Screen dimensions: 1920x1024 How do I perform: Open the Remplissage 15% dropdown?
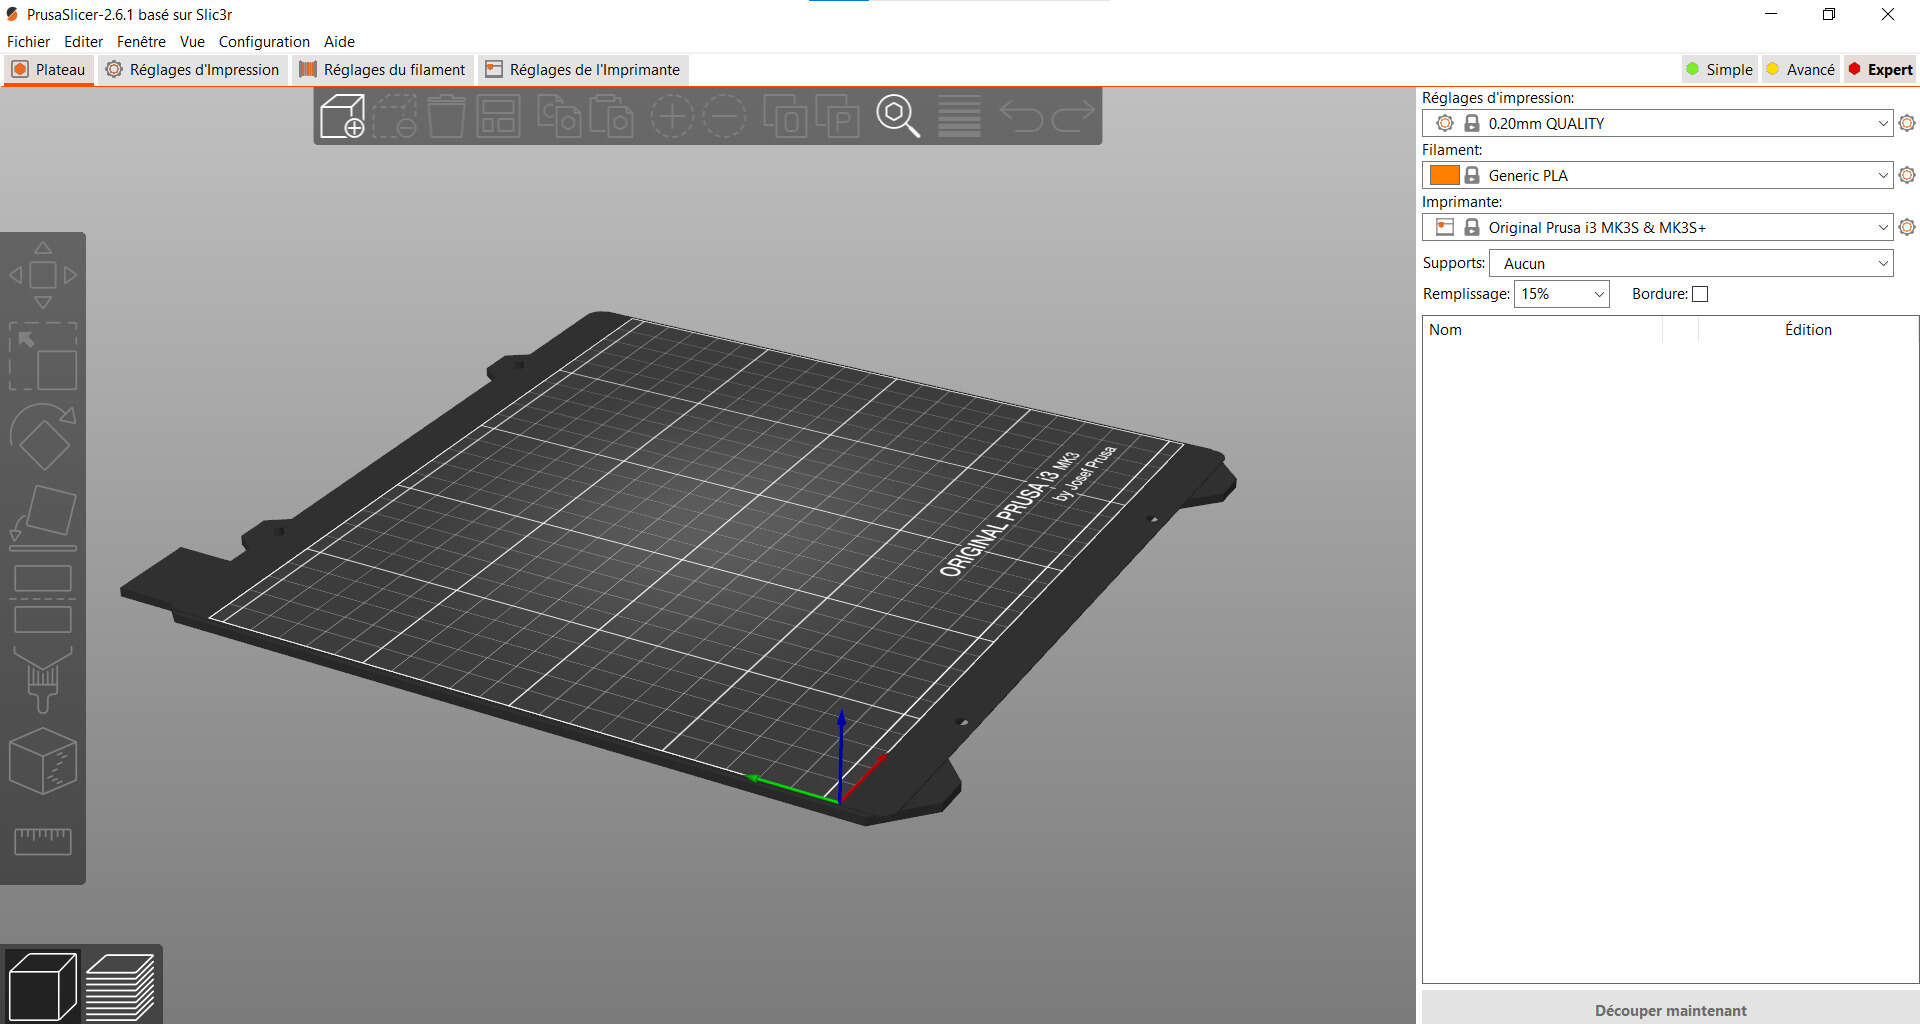(1562, 294)
